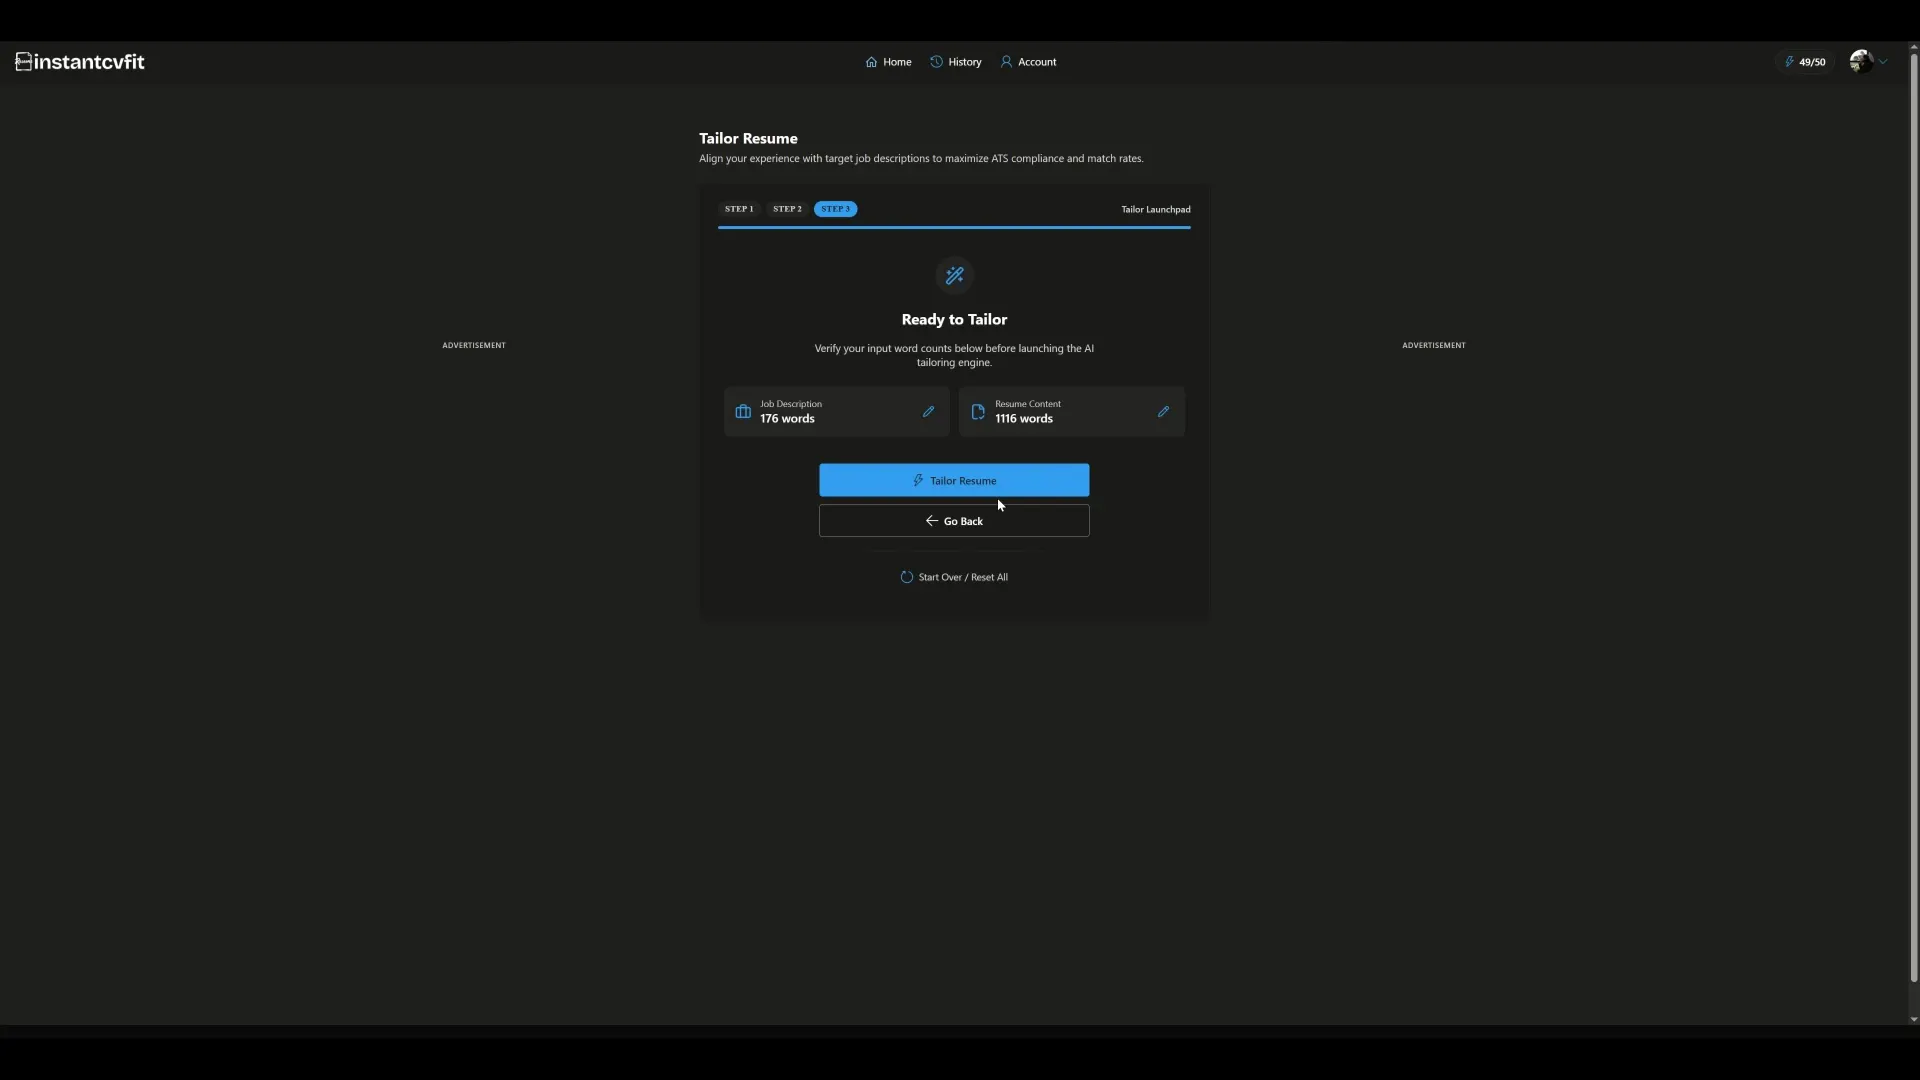The height and width of the screenshot is (1080, 1920).
Task: Click the magic wand icon
Action: 954,275
